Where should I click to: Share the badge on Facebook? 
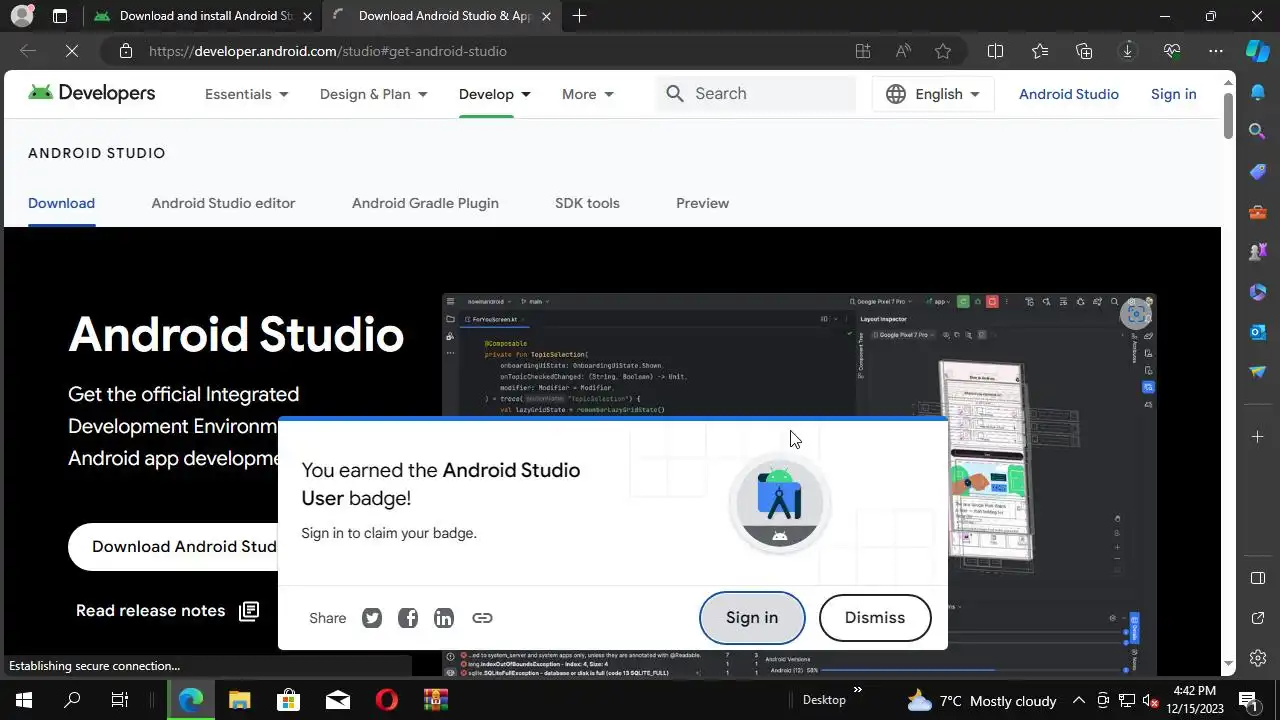(x=408, y=618)
